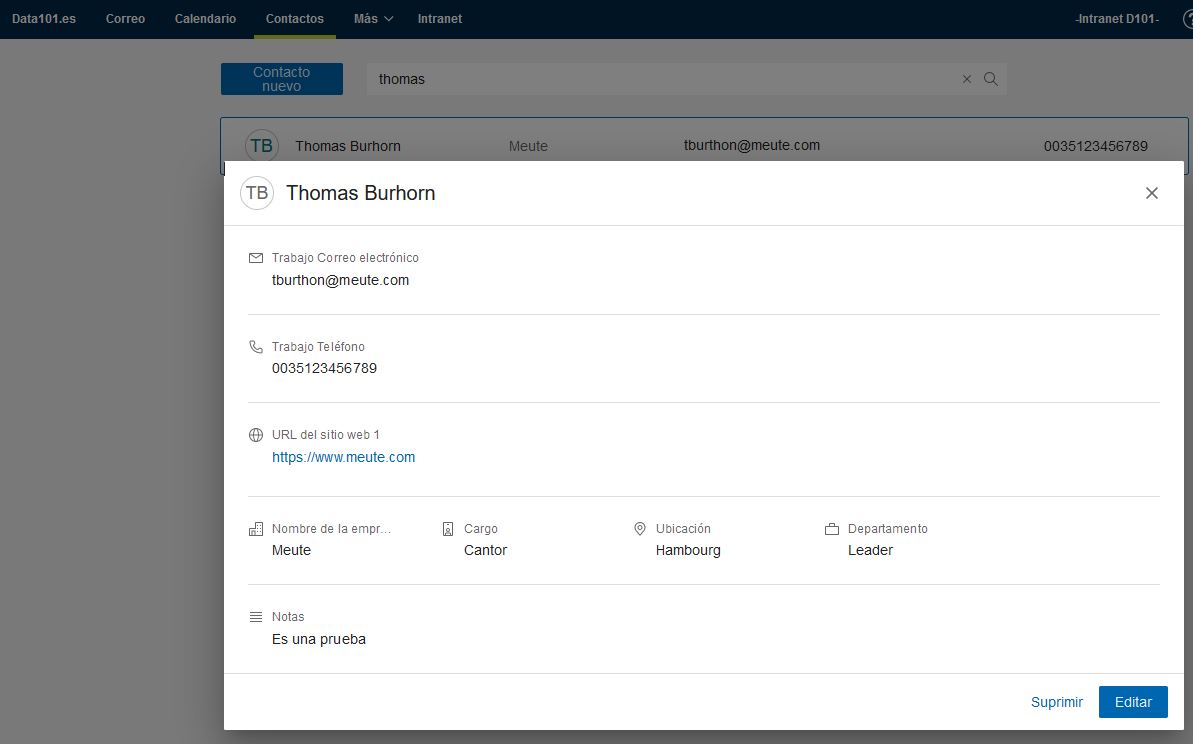Clear the search field with the X
This screenshot has width=1193, height=744.
[x=967, y=79]
